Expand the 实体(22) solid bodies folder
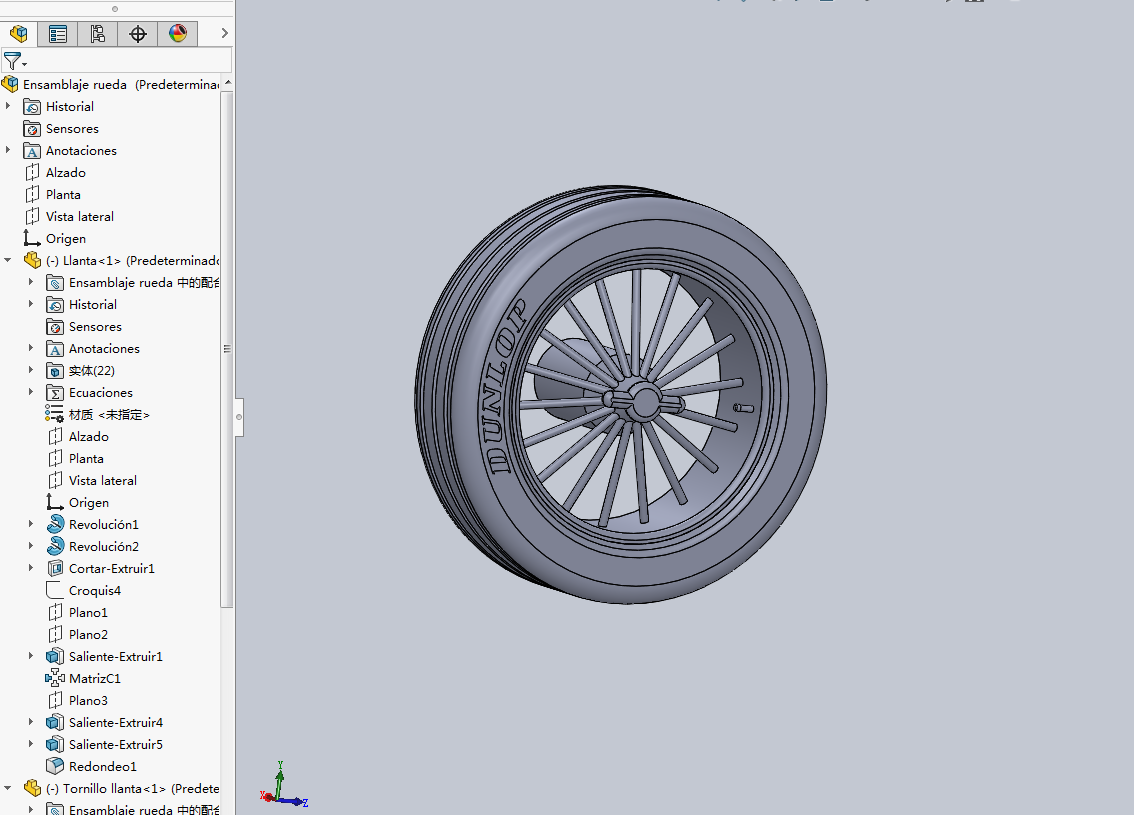The width and height of the screenshot is (1134, 815). [x=31, y=370]
